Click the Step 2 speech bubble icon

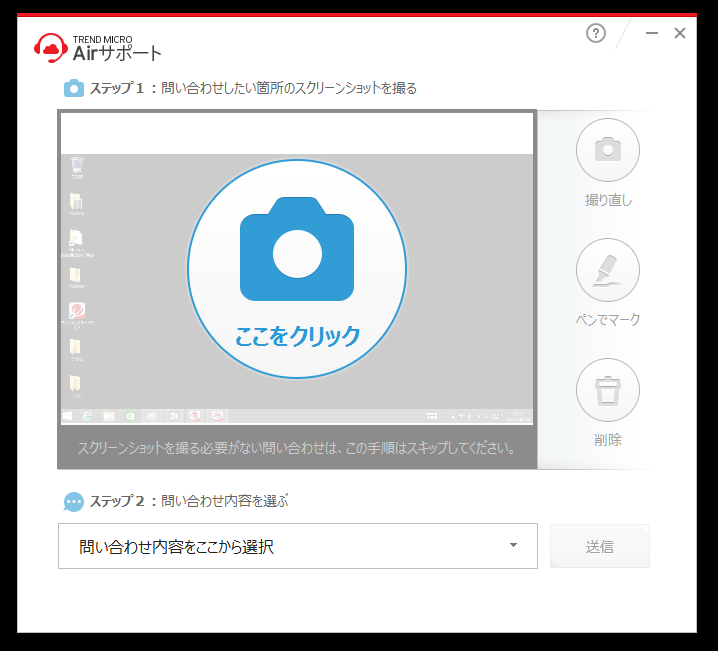[x=74, y=501]
